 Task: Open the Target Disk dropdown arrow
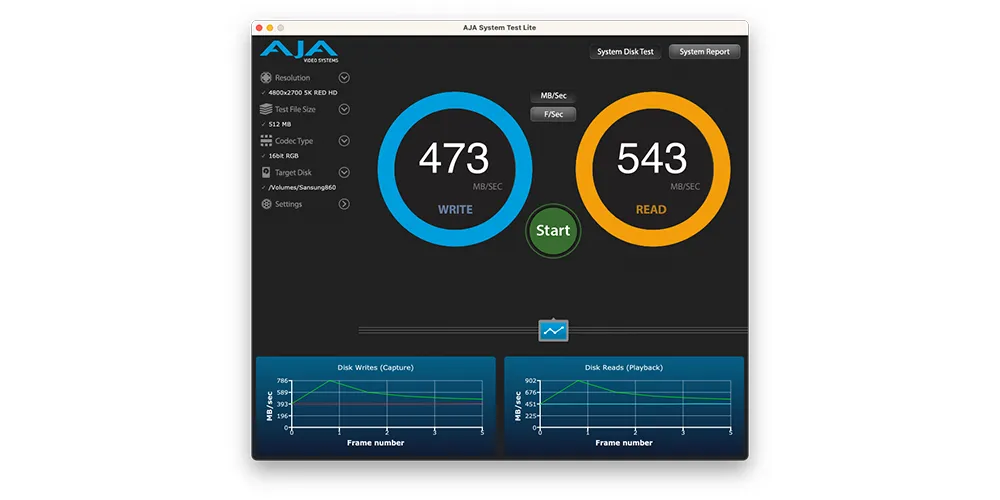click(x=344, y=173)
